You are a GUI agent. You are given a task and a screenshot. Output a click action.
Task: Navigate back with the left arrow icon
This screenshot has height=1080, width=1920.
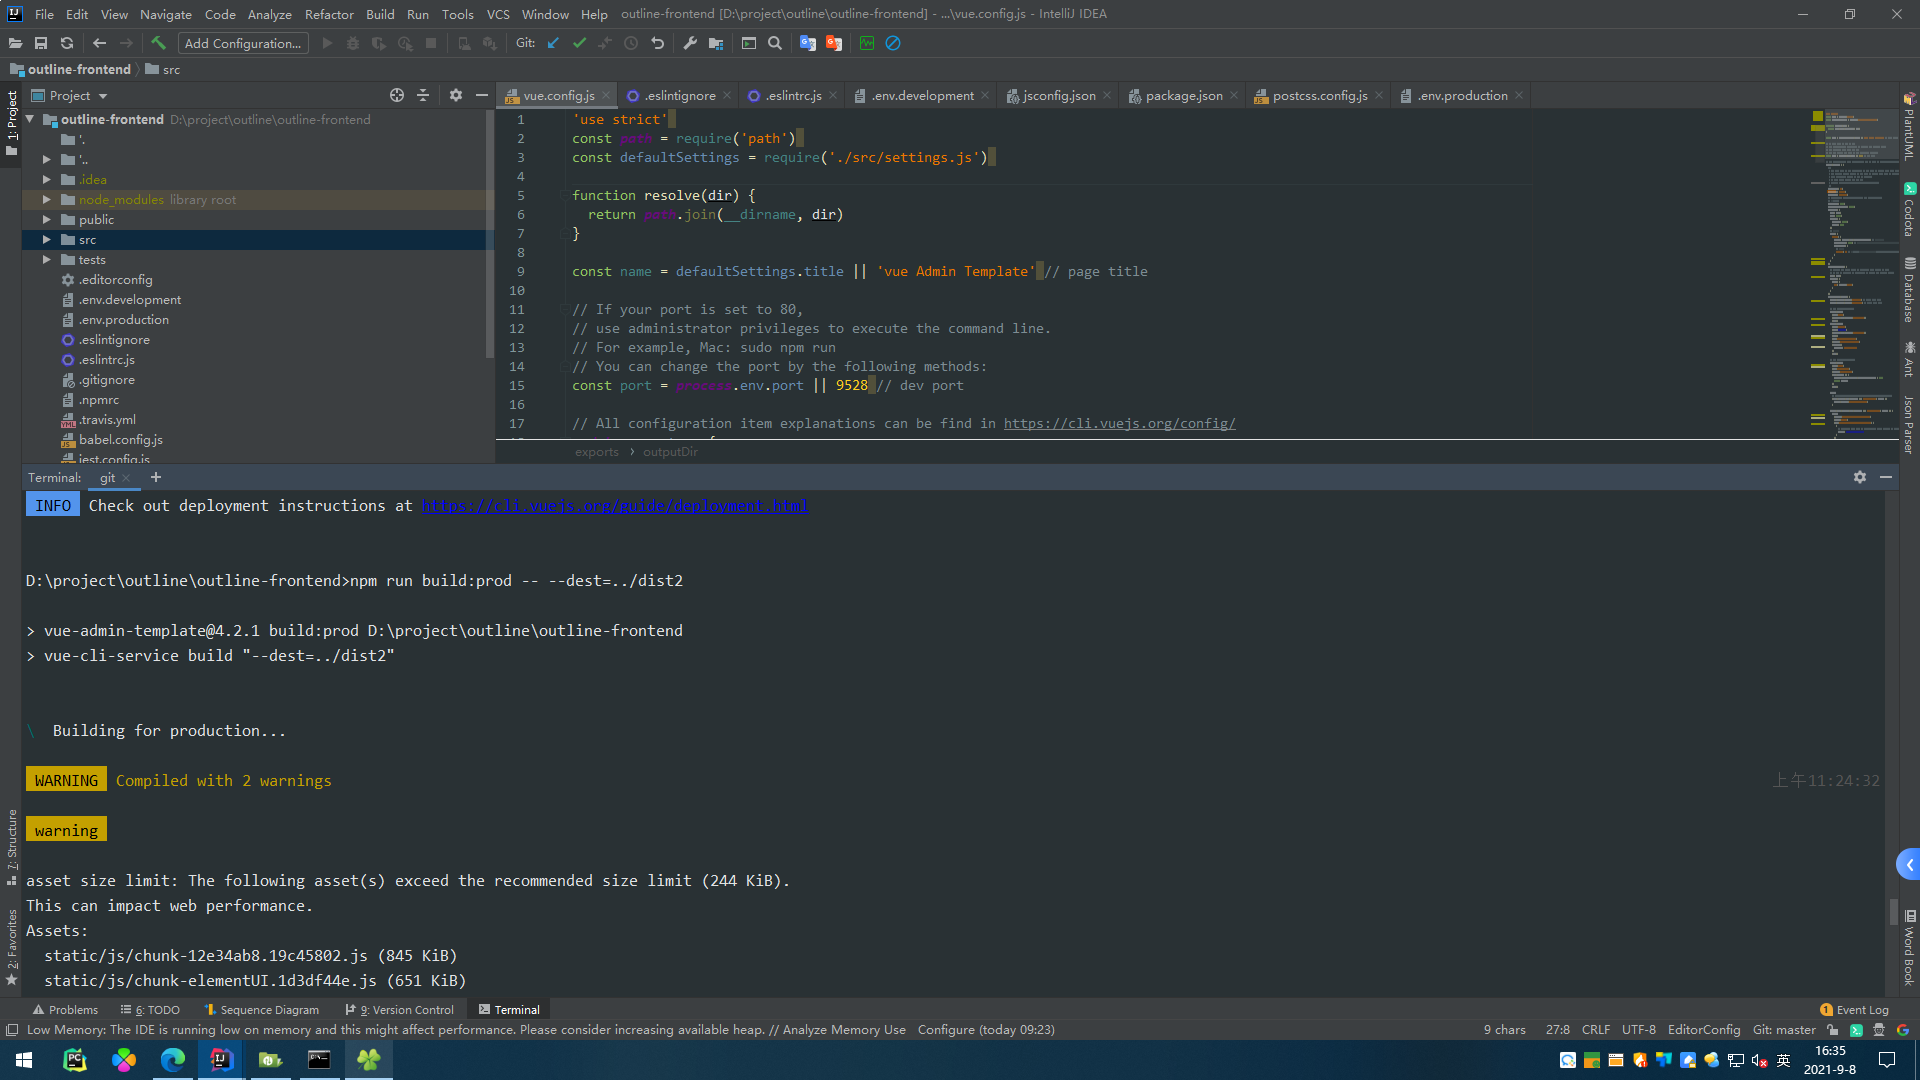tap(99, 43)
